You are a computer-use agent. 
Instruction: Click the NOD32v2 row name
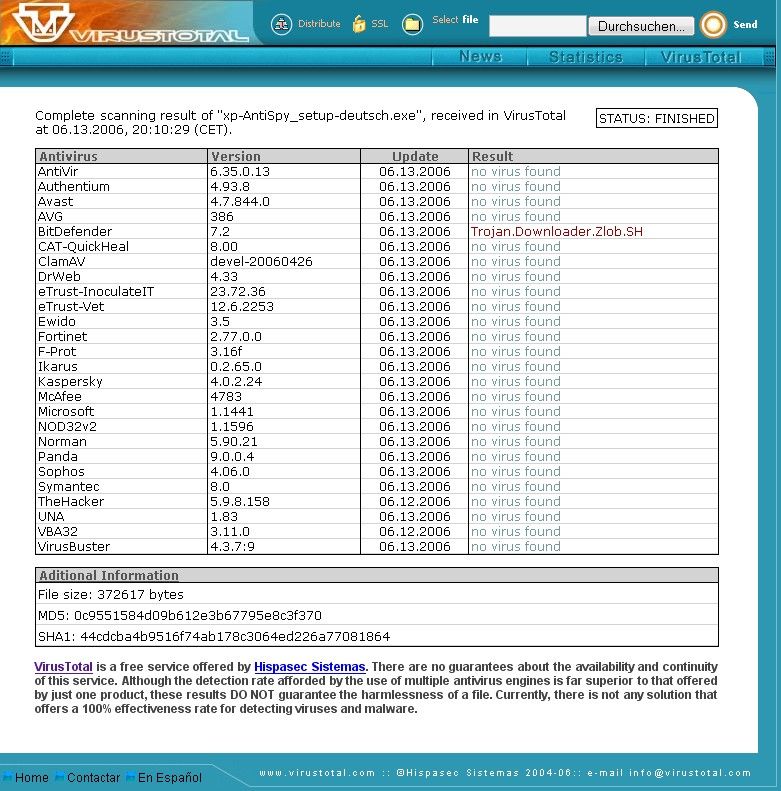click(x=67, y=427)
